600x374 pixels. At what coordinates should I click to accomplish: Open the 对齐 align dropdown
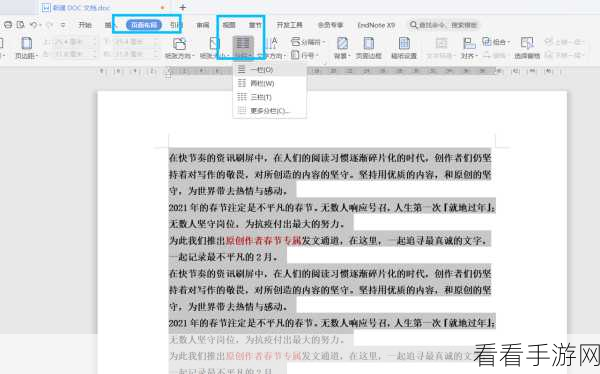[x=469, y=48]
